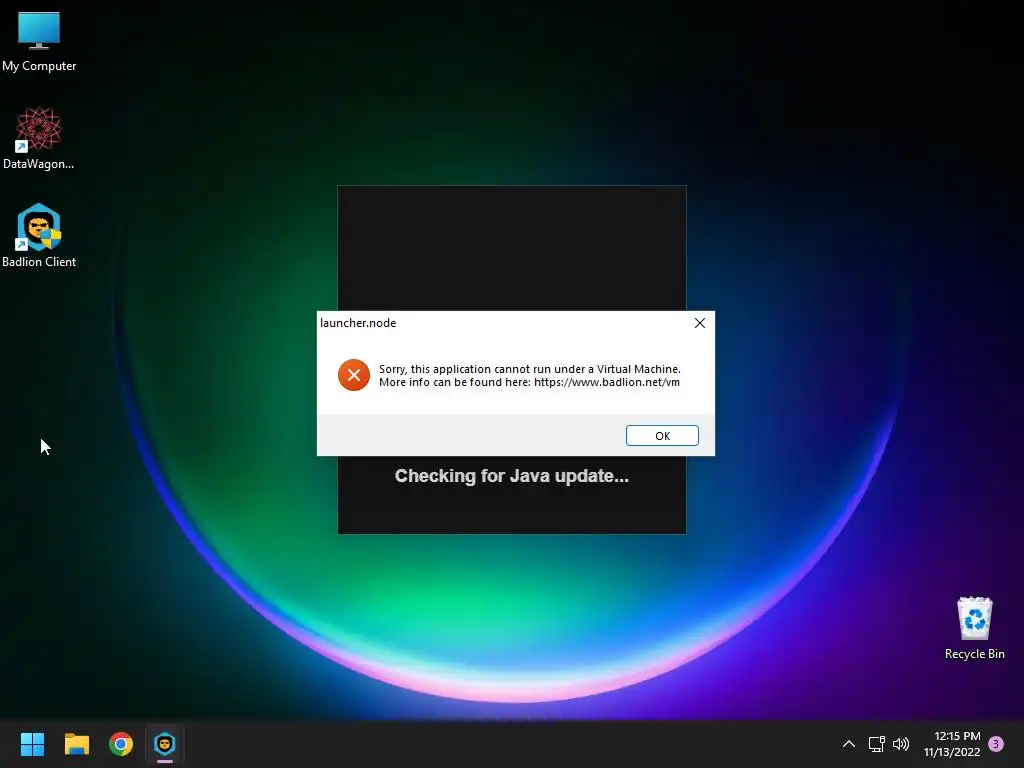
Task: Select the Recycle Bin desktop icon
Action: (974, 628)
